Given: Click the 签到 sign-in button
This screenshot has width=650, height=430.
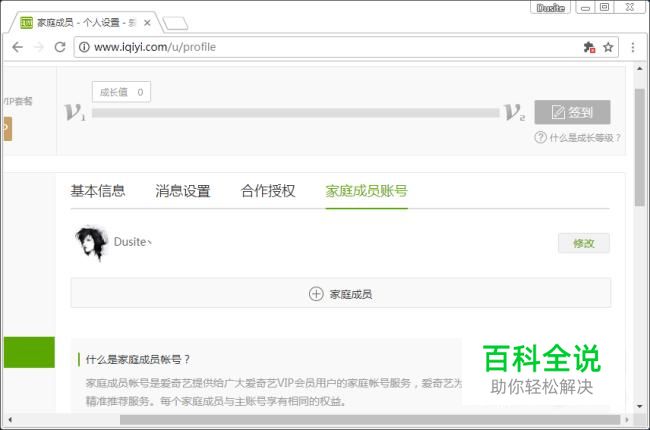Looking at the screenshot, I should point(572,112).
